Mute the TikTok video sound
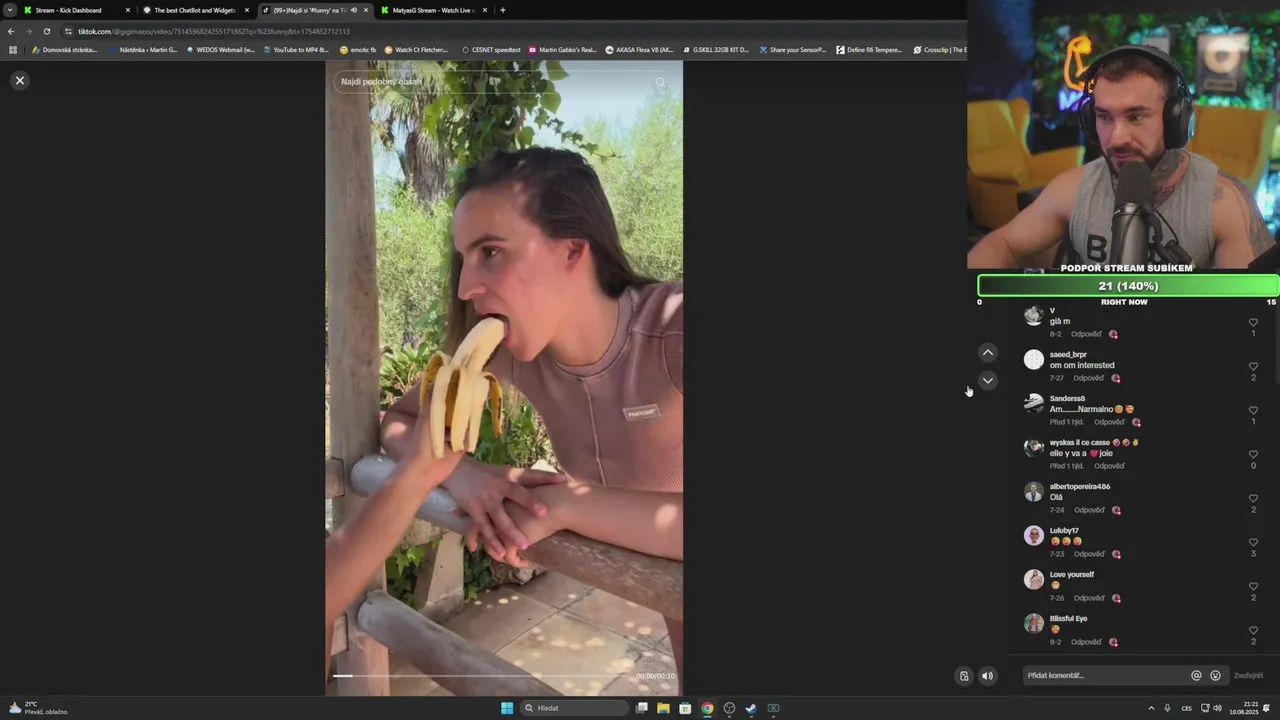The image size is (1280, 720). point(987,676)
